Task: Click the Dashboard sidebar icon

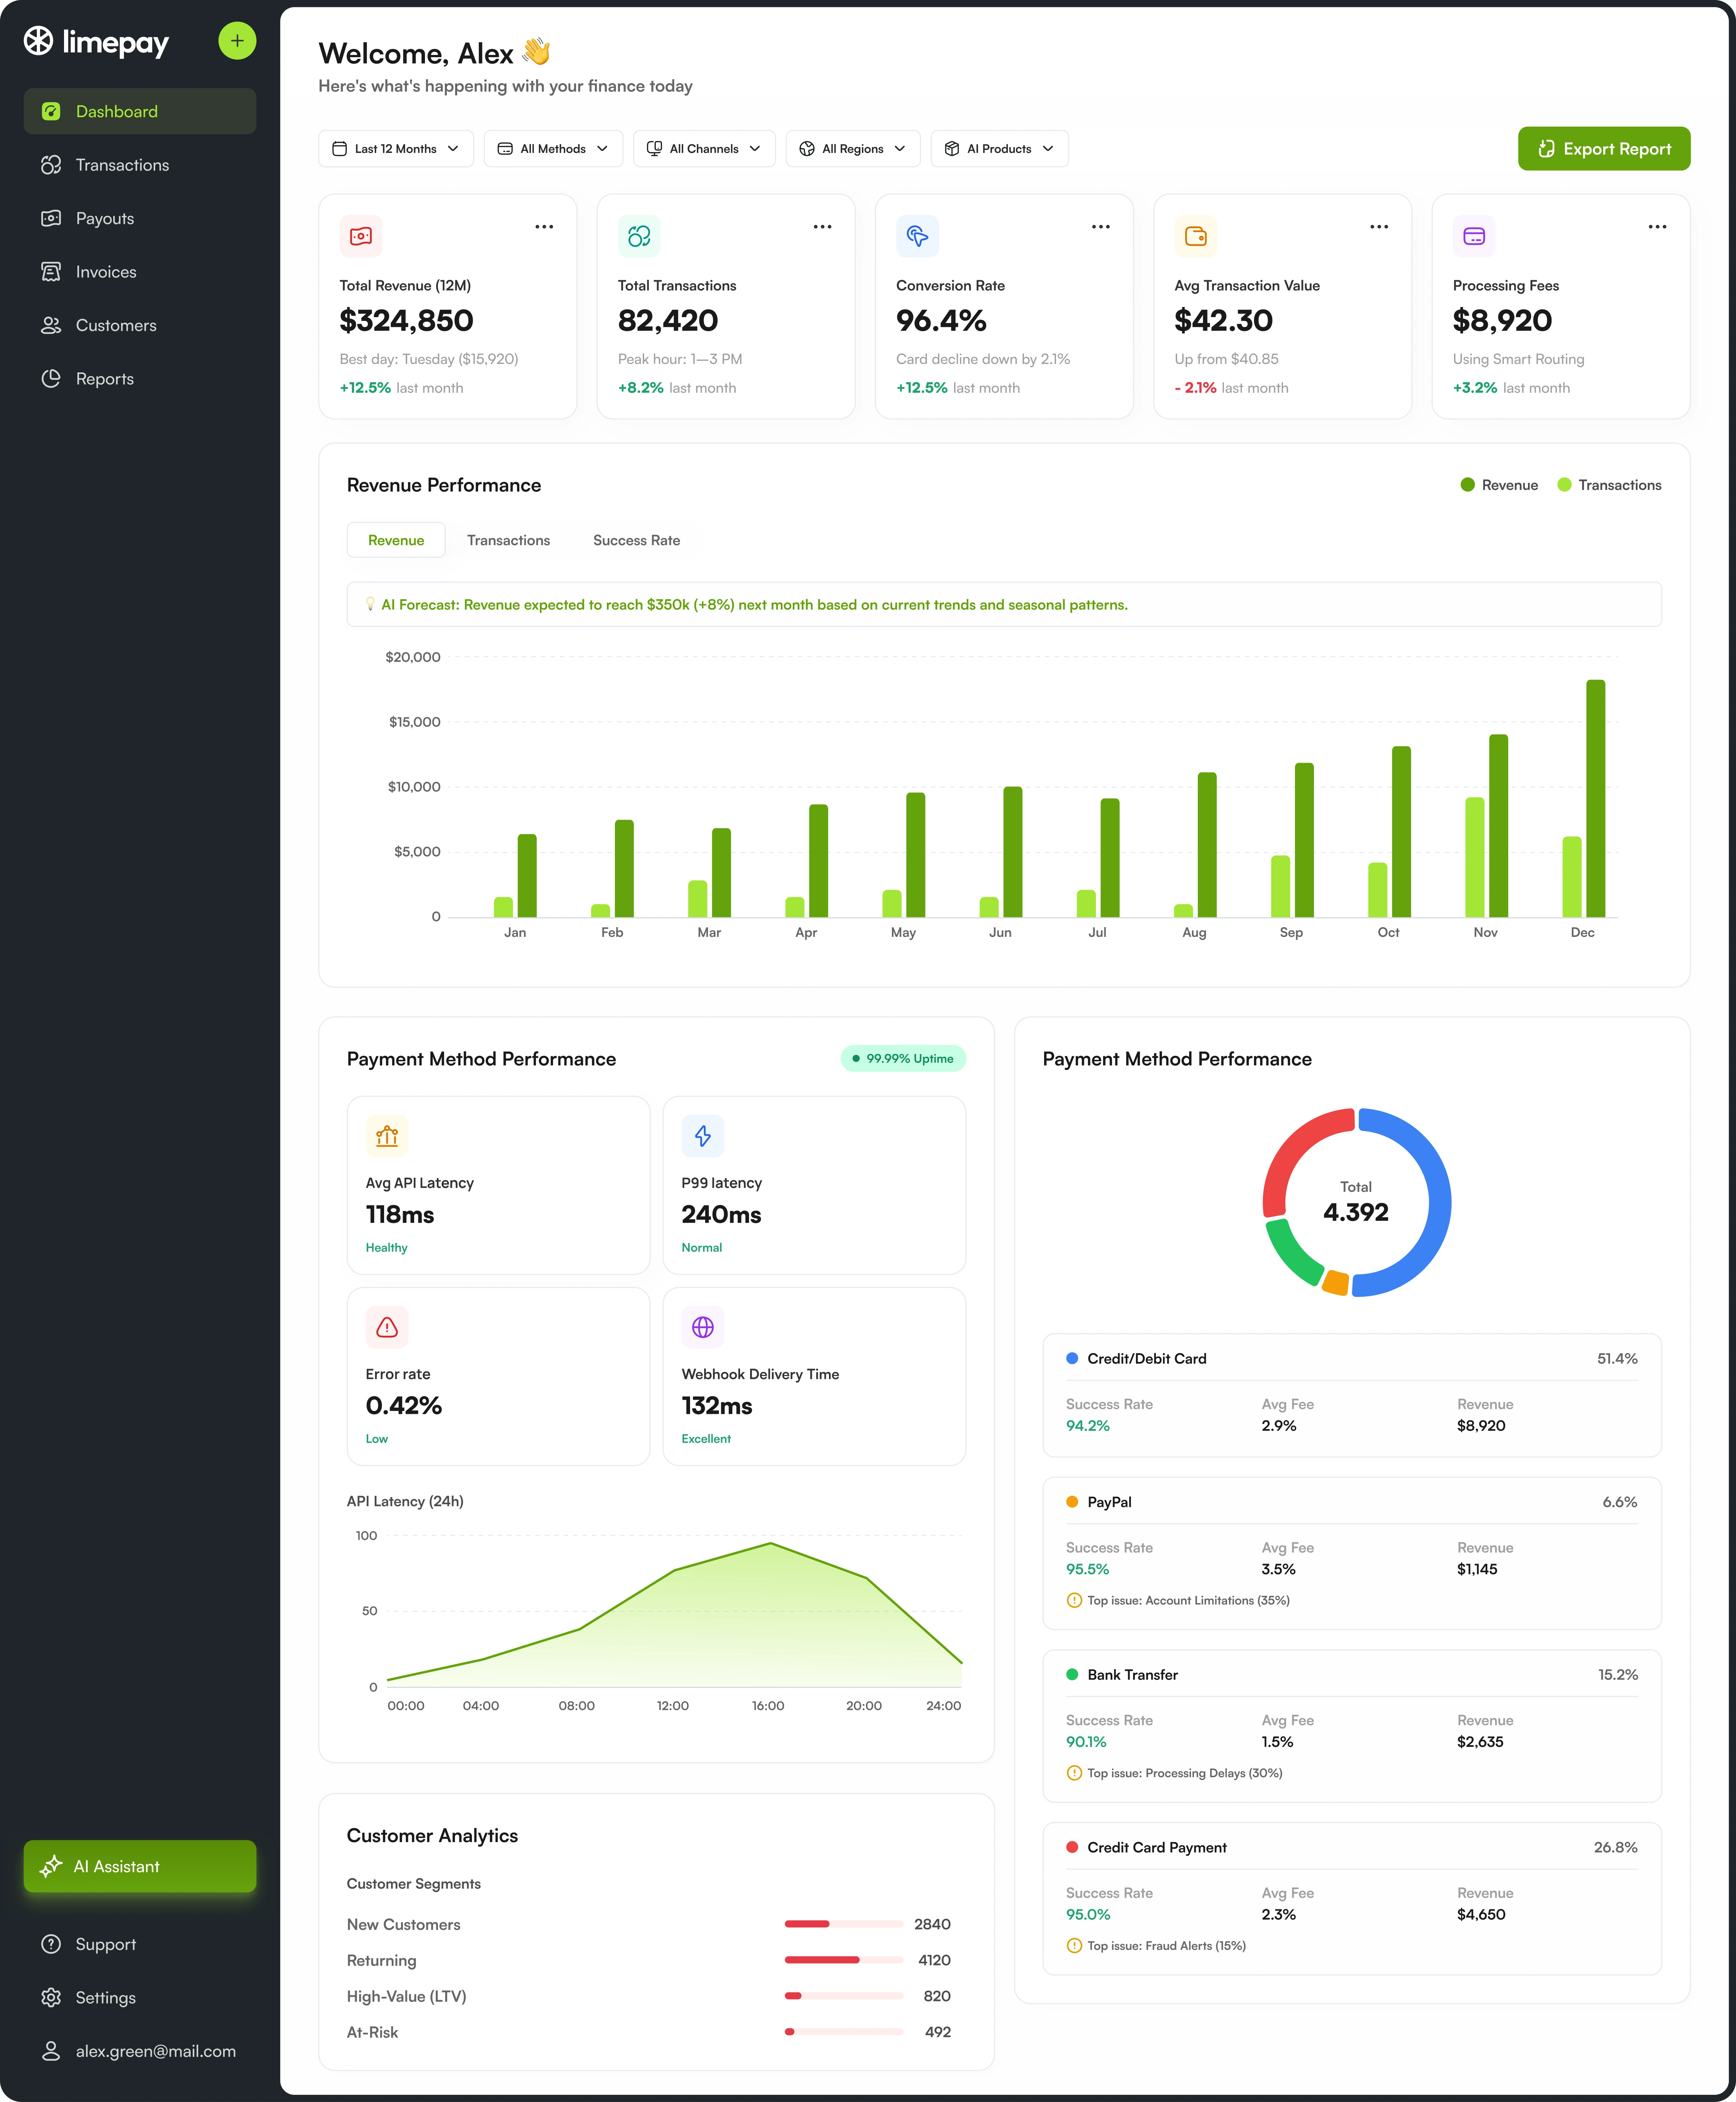Action: click(51, 111)
